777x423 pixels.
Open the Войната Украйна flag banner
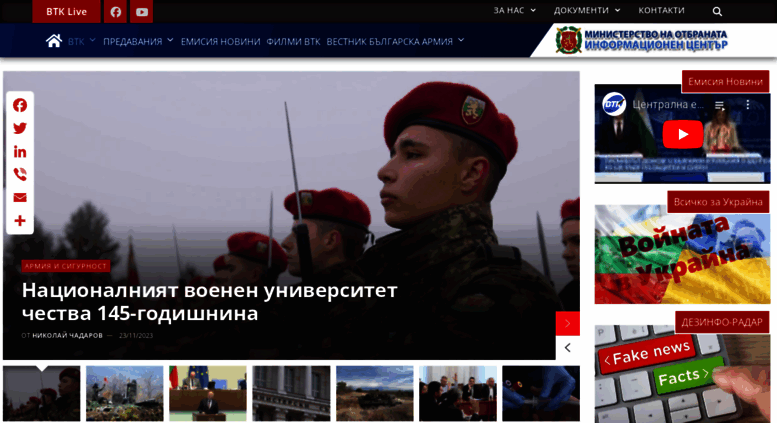(682, 254)
